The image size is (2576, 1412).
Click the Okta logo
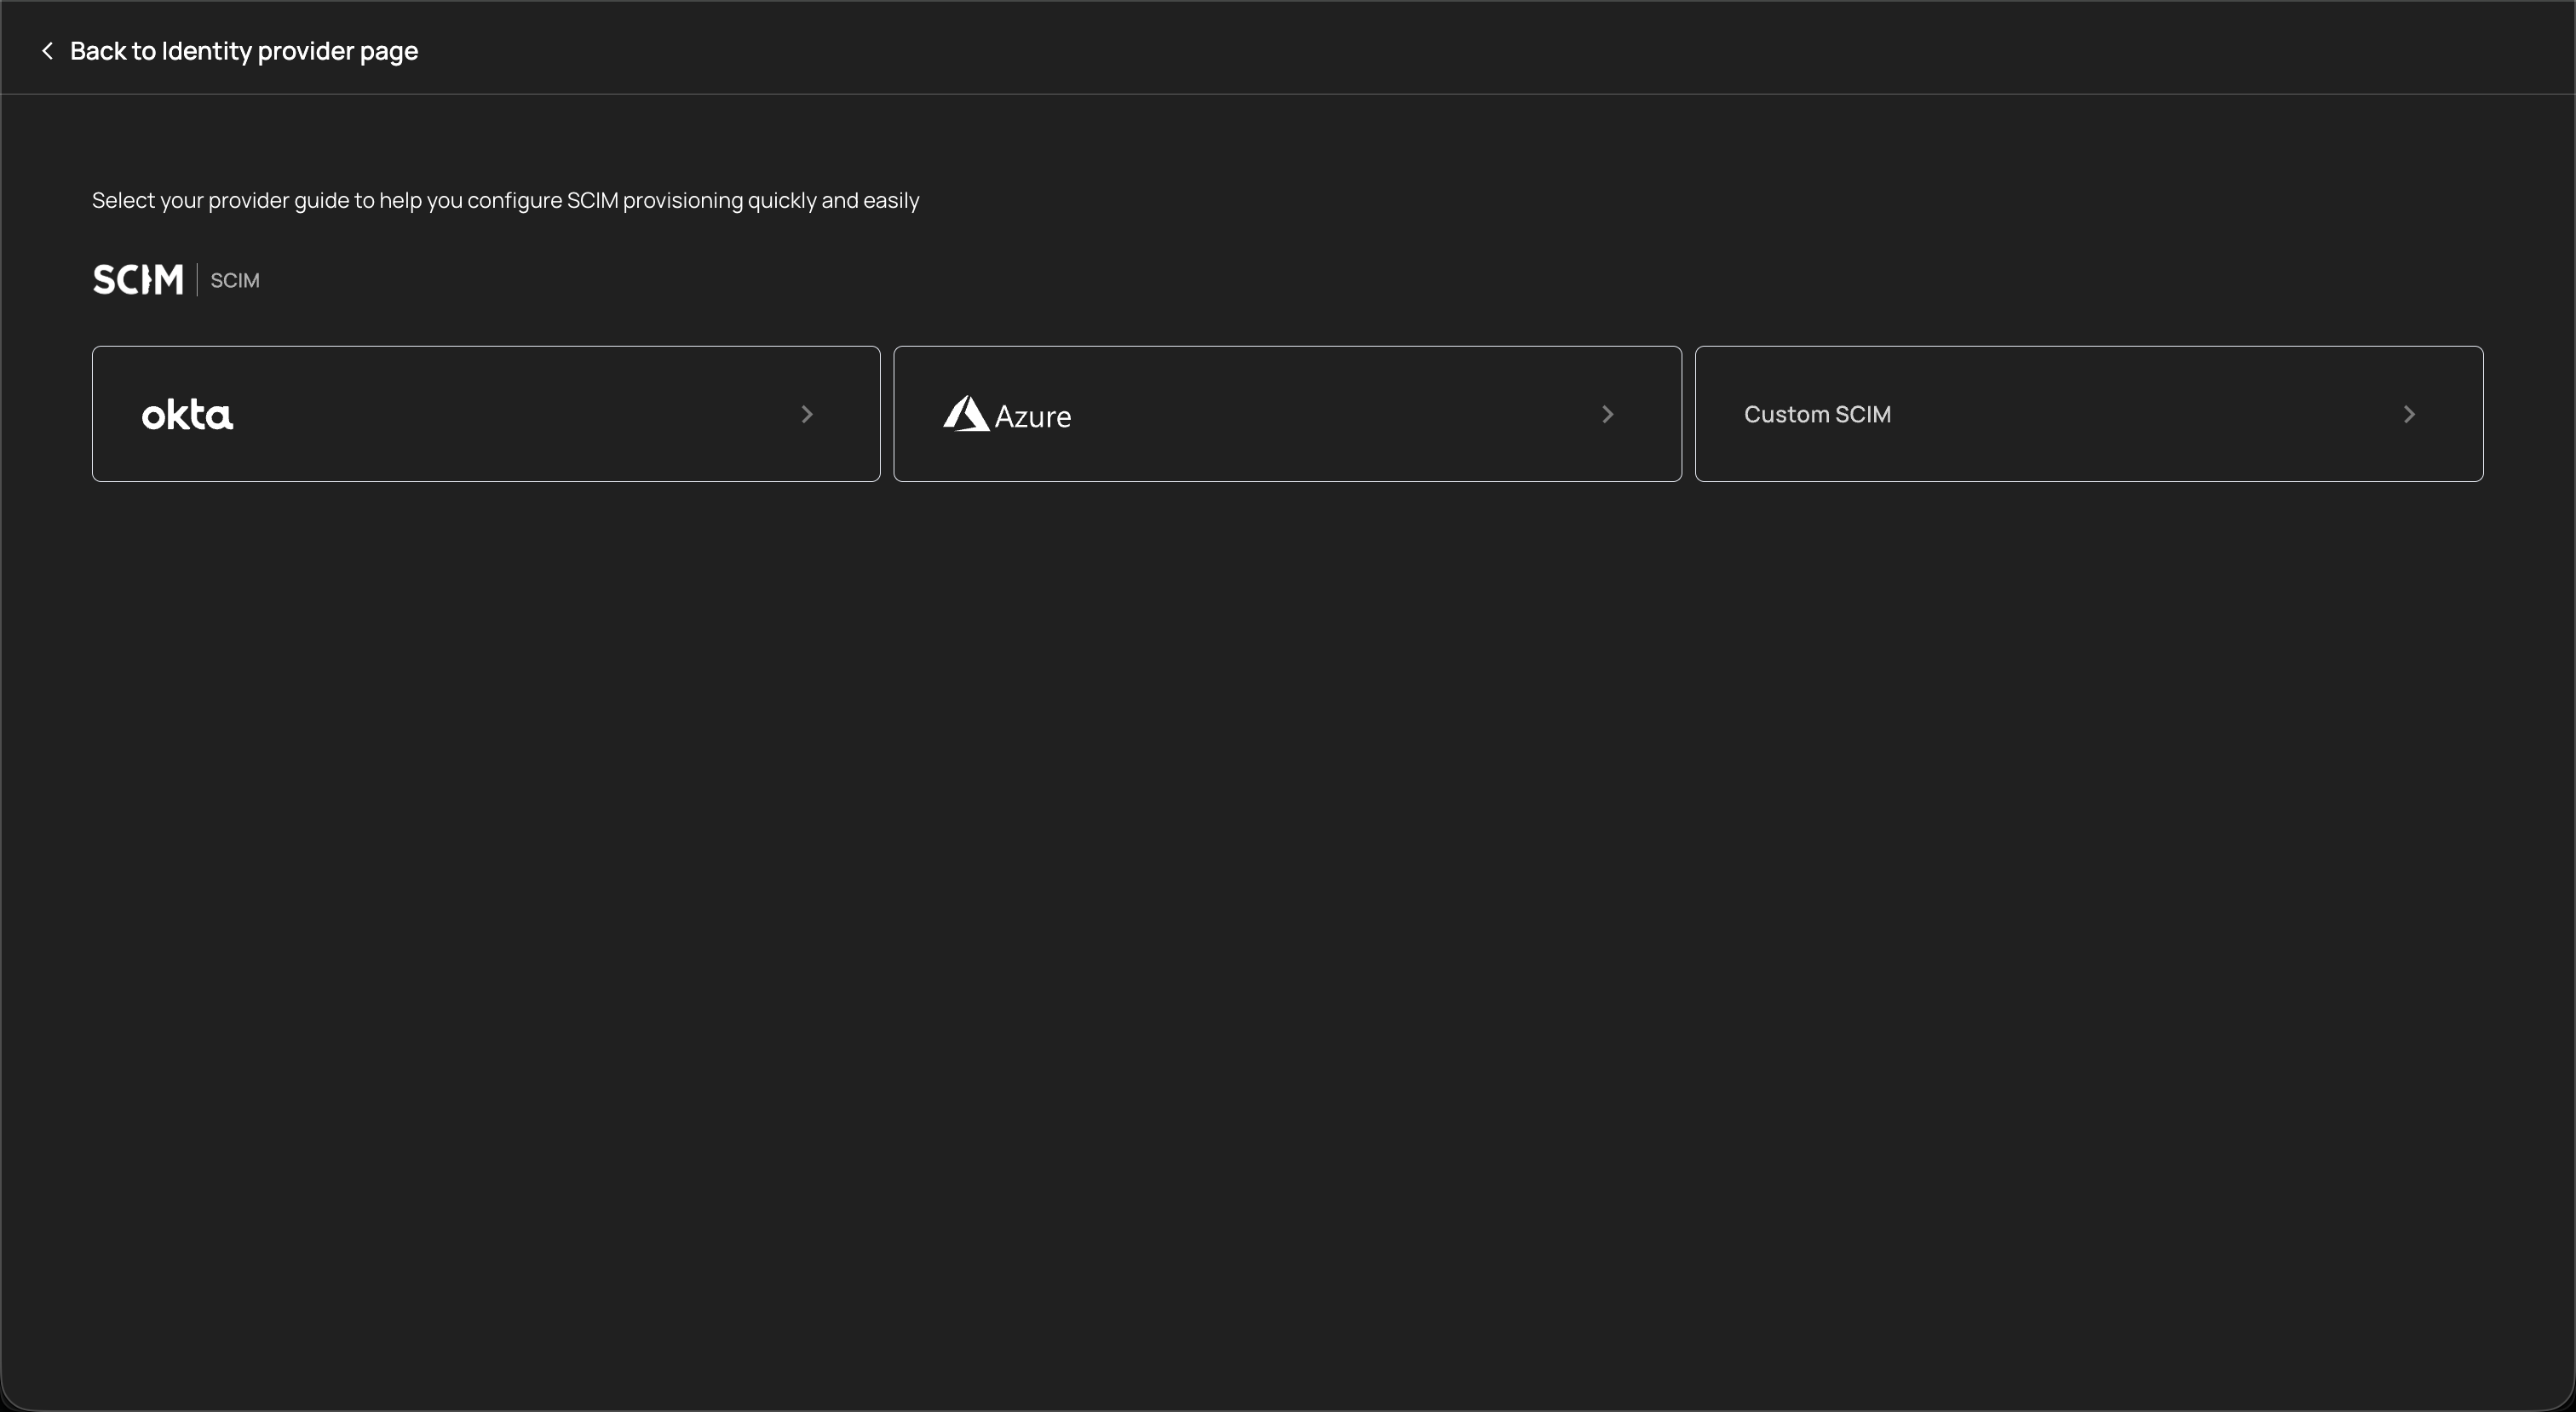187,415
